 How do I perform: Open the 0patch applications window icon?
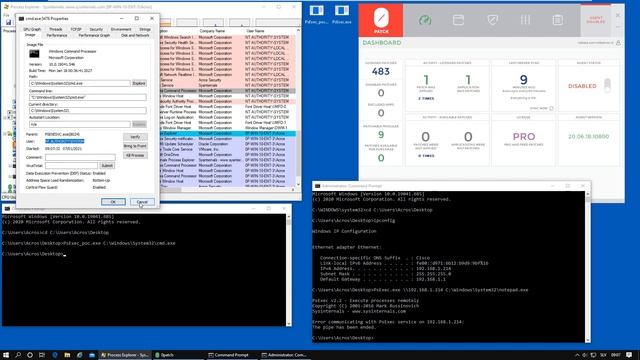[x=458, y=20]
